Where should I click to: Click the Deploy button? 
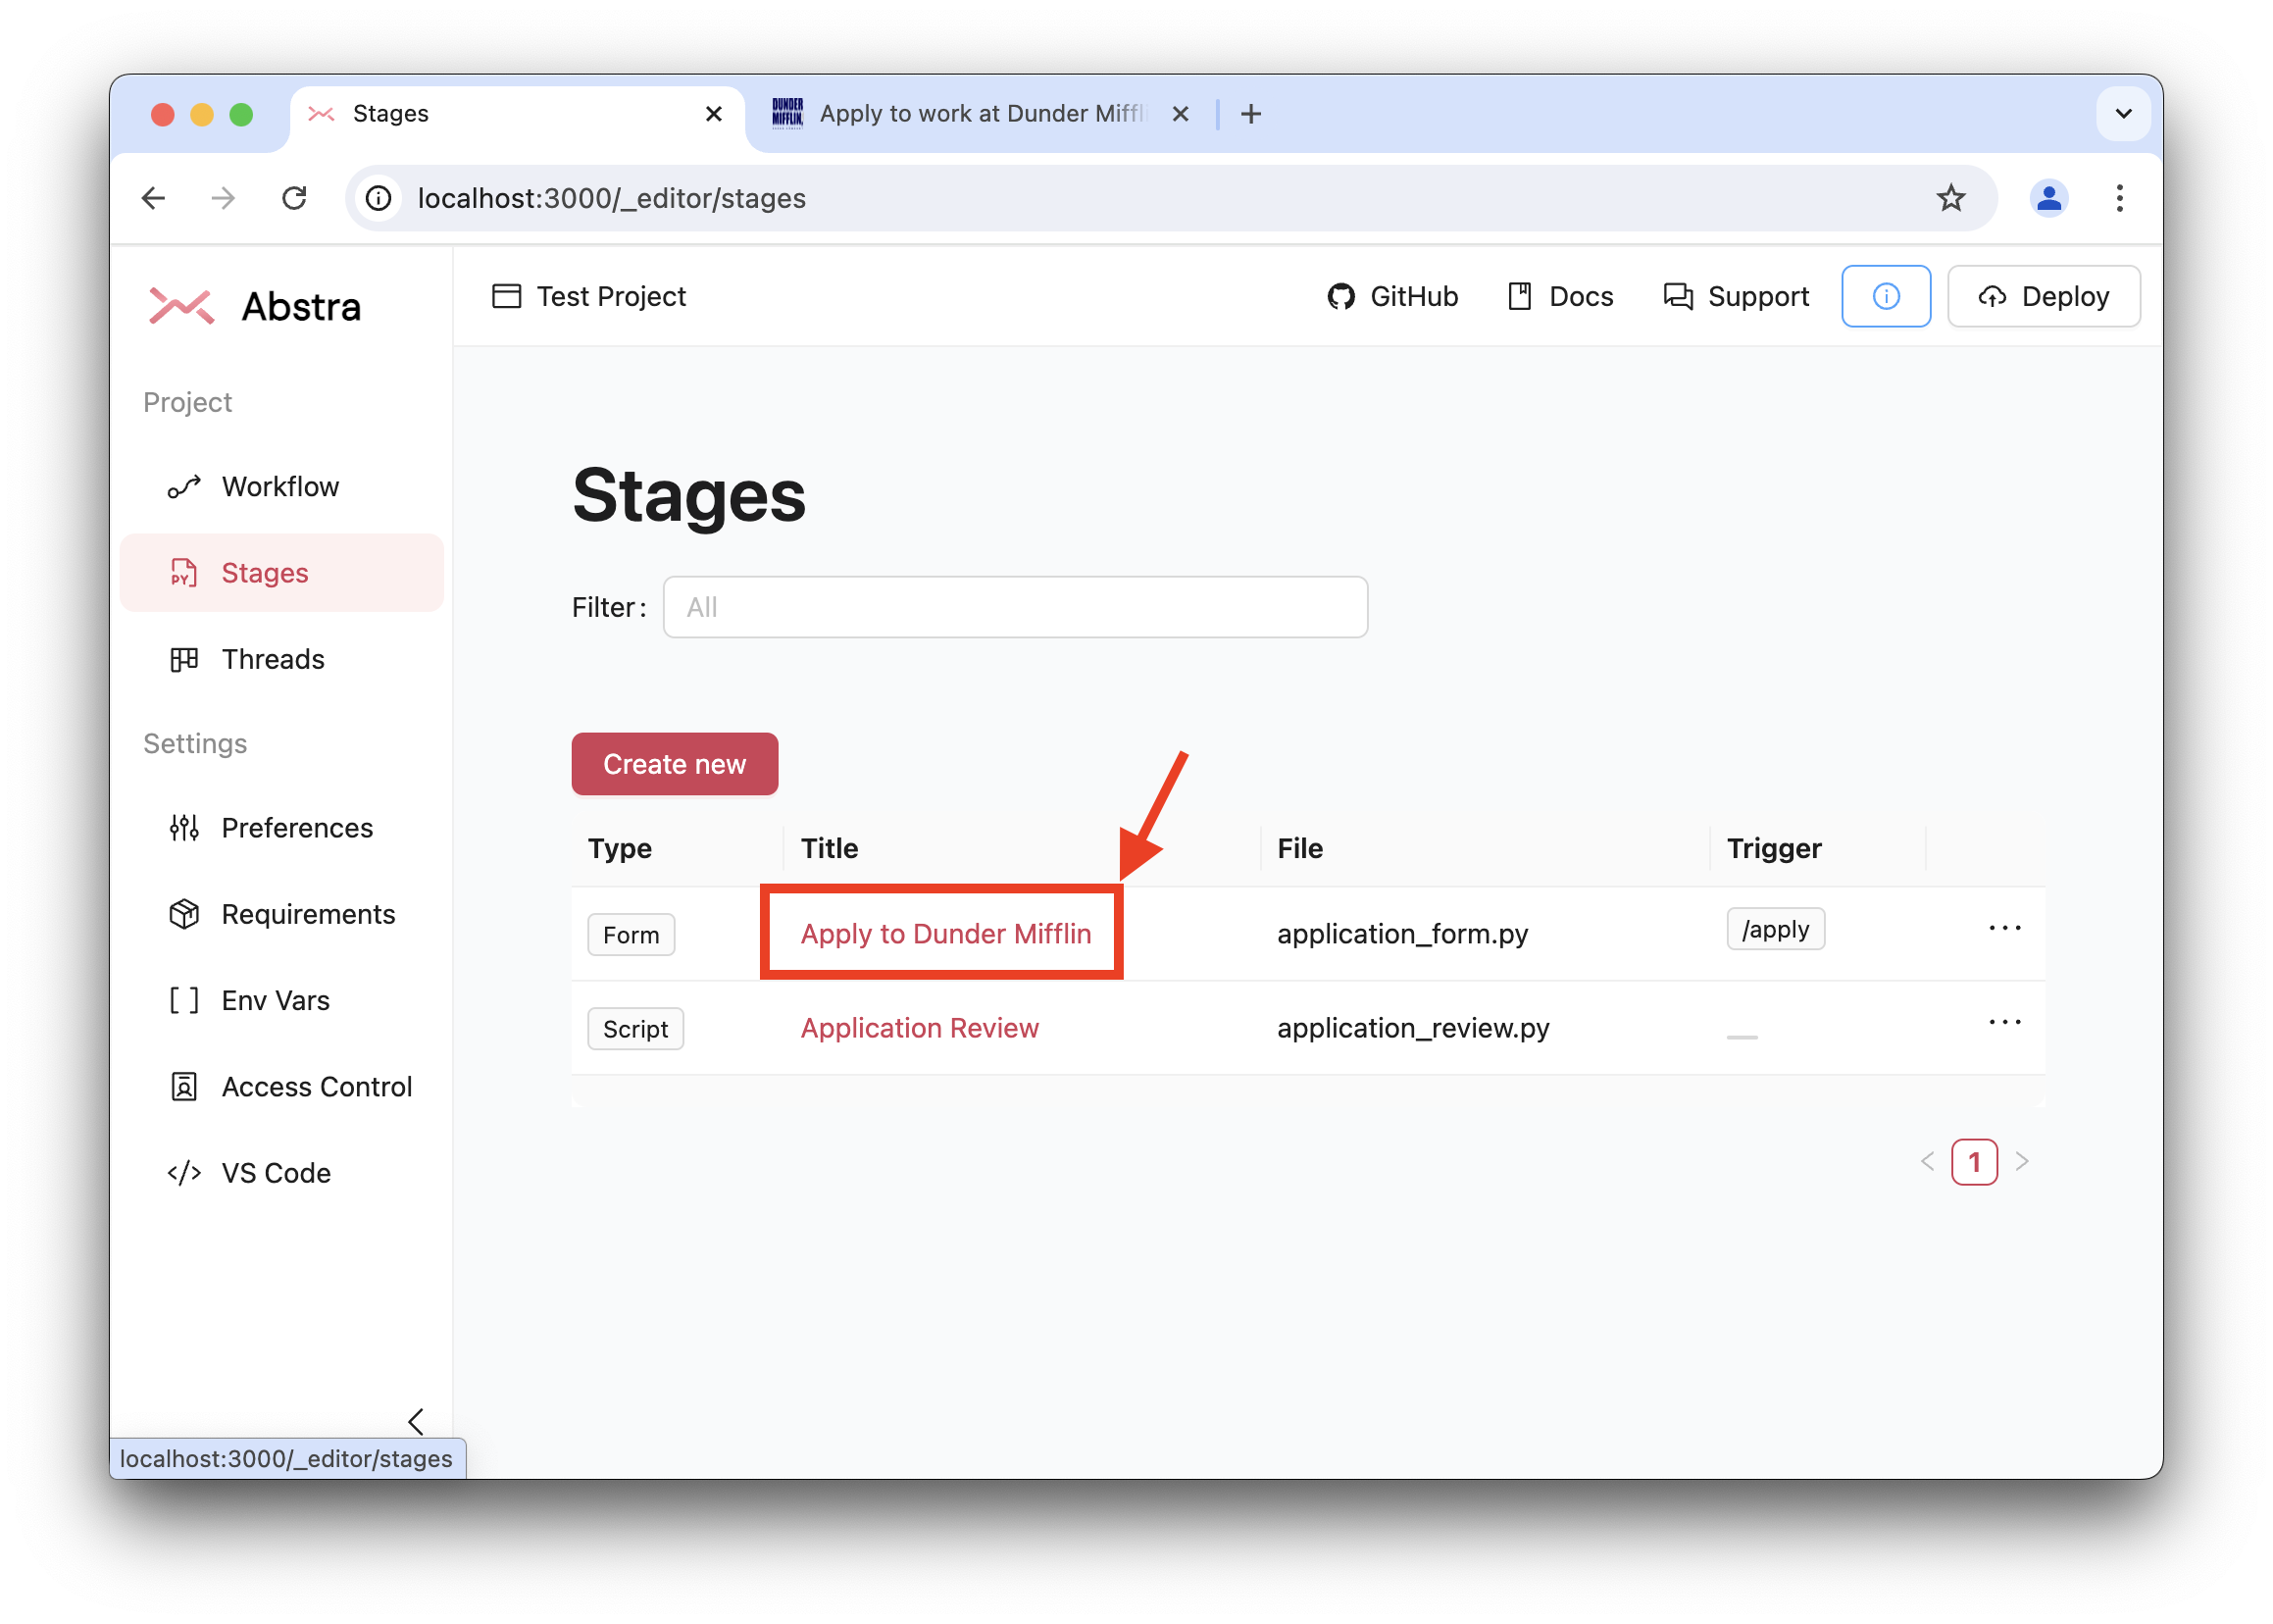(2044, 296)
